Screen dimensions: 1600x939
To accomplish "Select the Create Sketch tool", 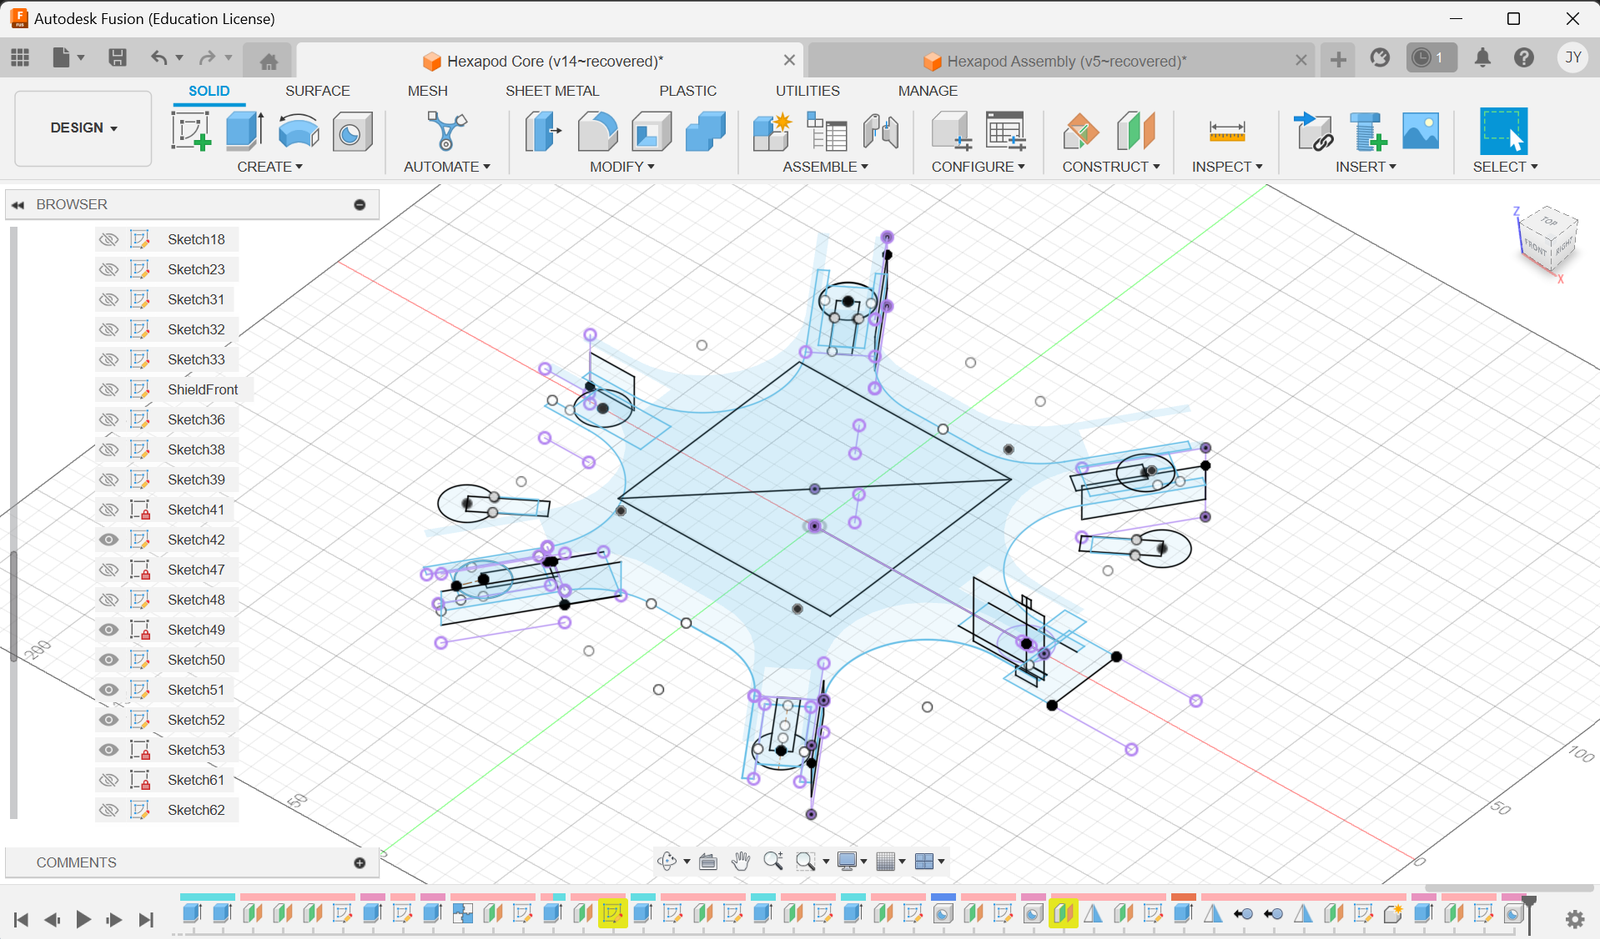I will point(190,131).
